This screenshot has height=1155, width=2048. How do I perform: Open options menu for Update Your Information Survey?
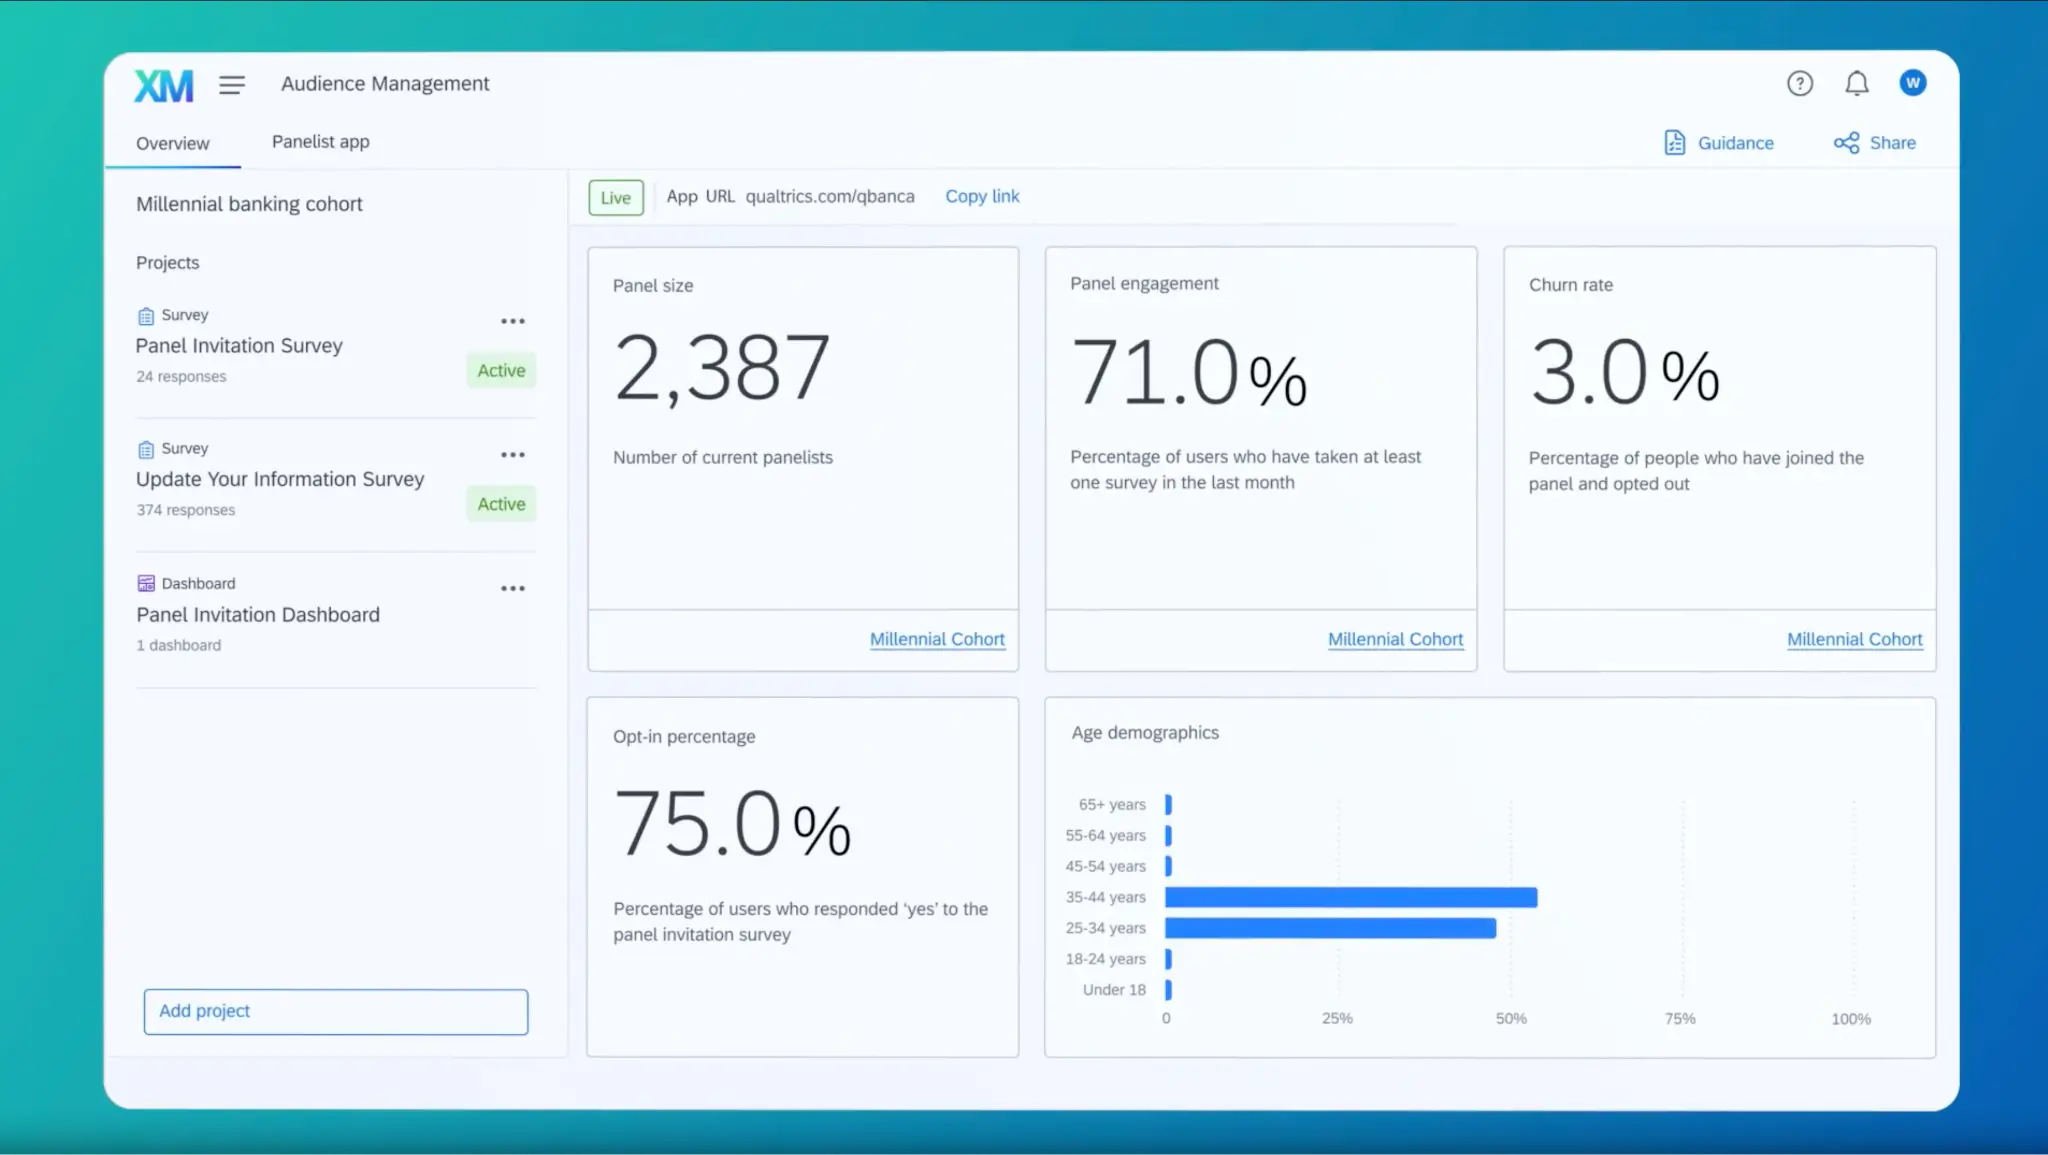coord(513,455)
